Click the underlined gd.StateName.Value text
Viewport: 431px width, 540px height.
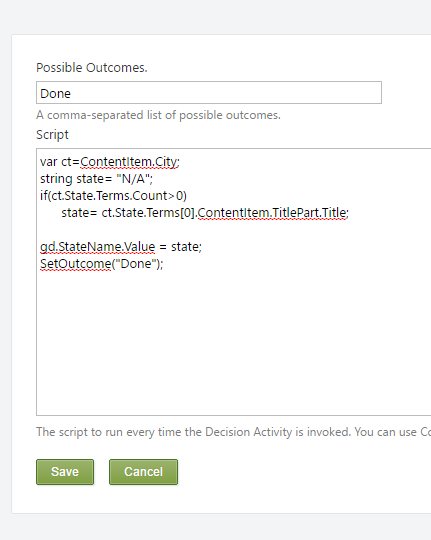[x=98, y=247]
